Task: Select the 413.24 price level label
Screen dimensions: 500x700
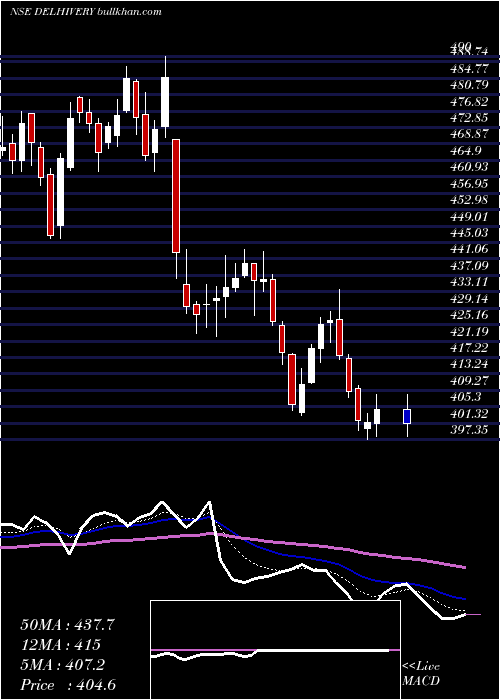Action: click(x=469, y=366)
